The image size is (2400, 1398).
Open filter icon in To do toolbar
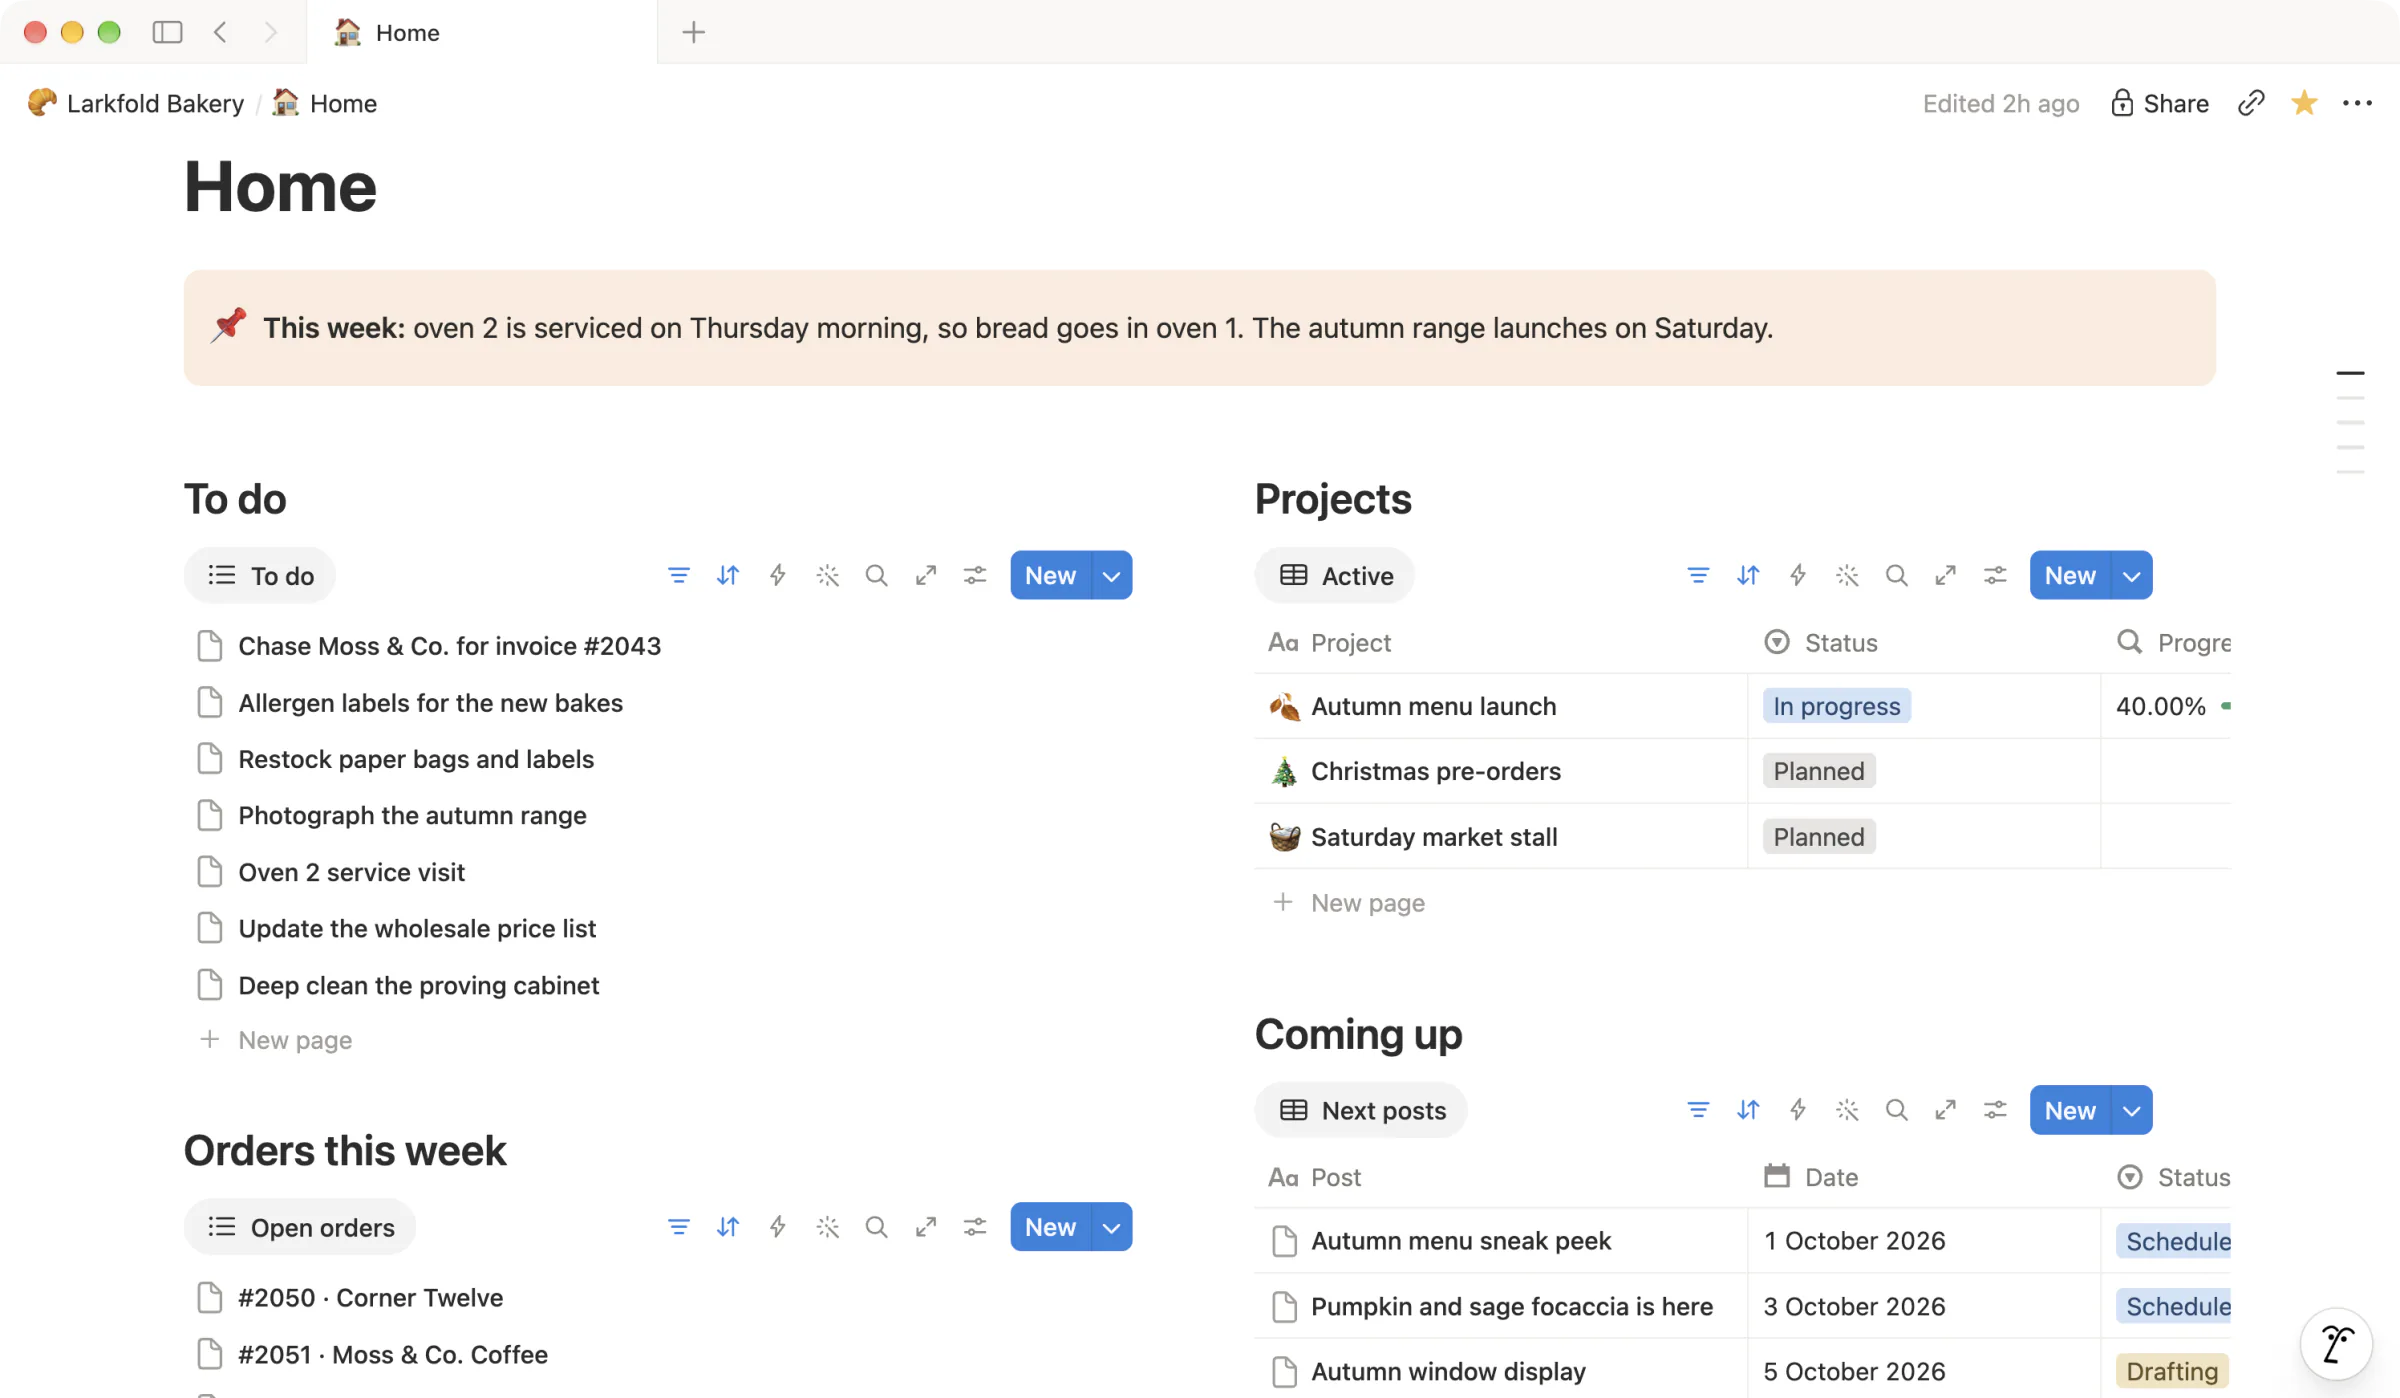point(678,575)
